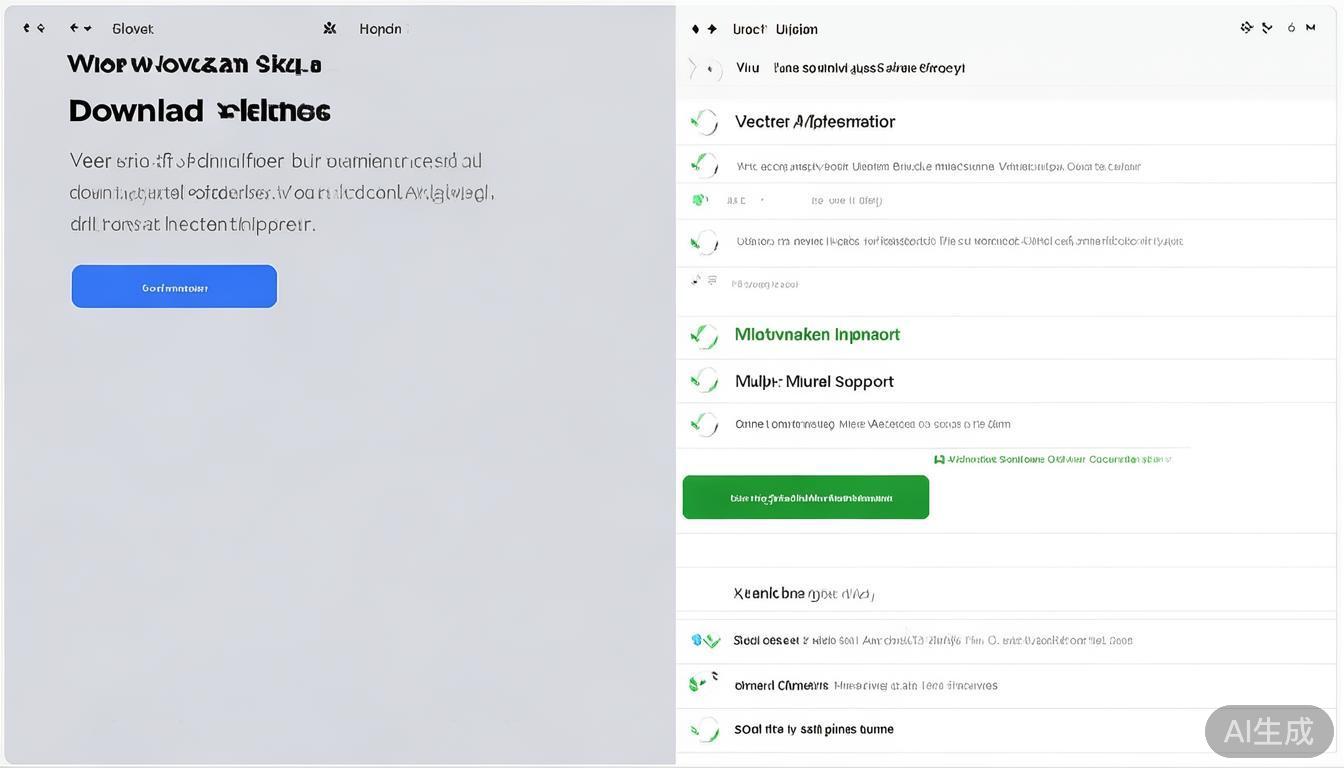Screen dimensions: 1344x768
Task: Select the Glovet menu item
Action: pyautogui.click(x=133, y=29)
